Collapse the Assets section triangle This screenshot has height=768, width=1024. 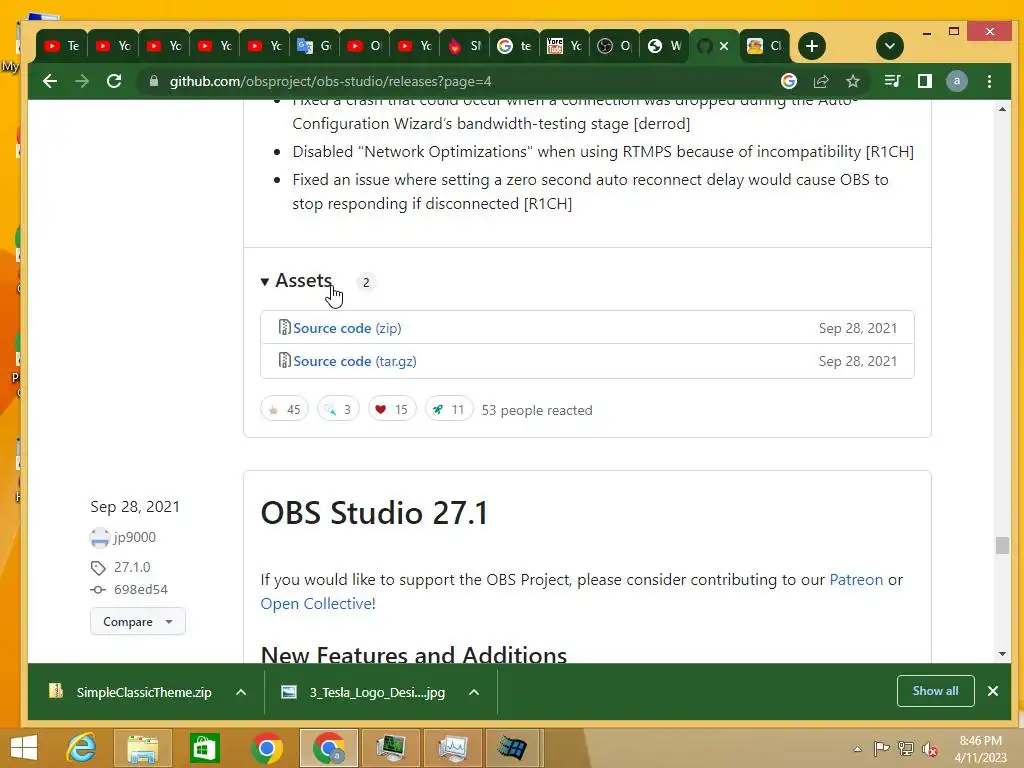264,281
